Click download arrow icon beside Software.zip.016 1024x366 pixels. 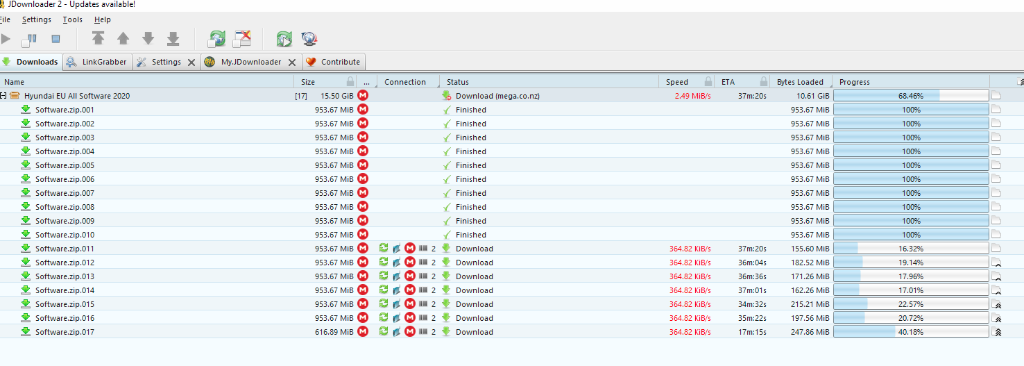[26, 318]
